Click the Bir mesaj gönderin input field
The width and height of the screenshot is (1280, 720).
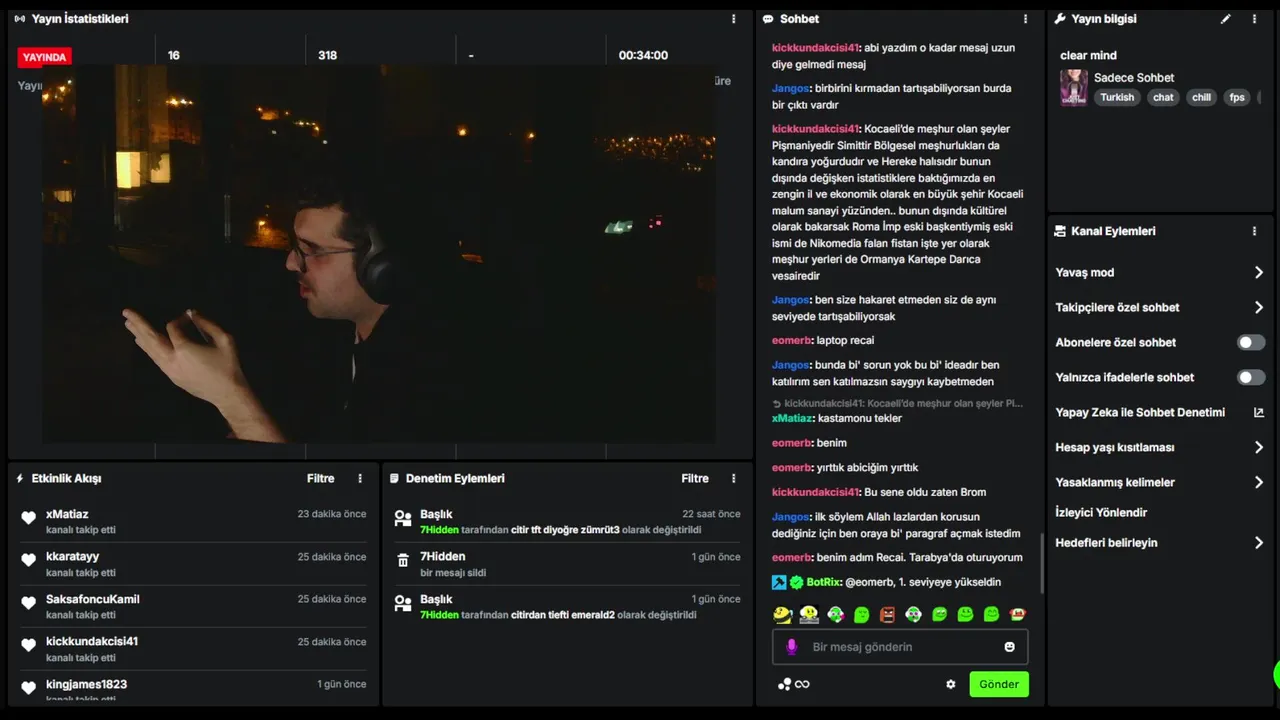900,647
